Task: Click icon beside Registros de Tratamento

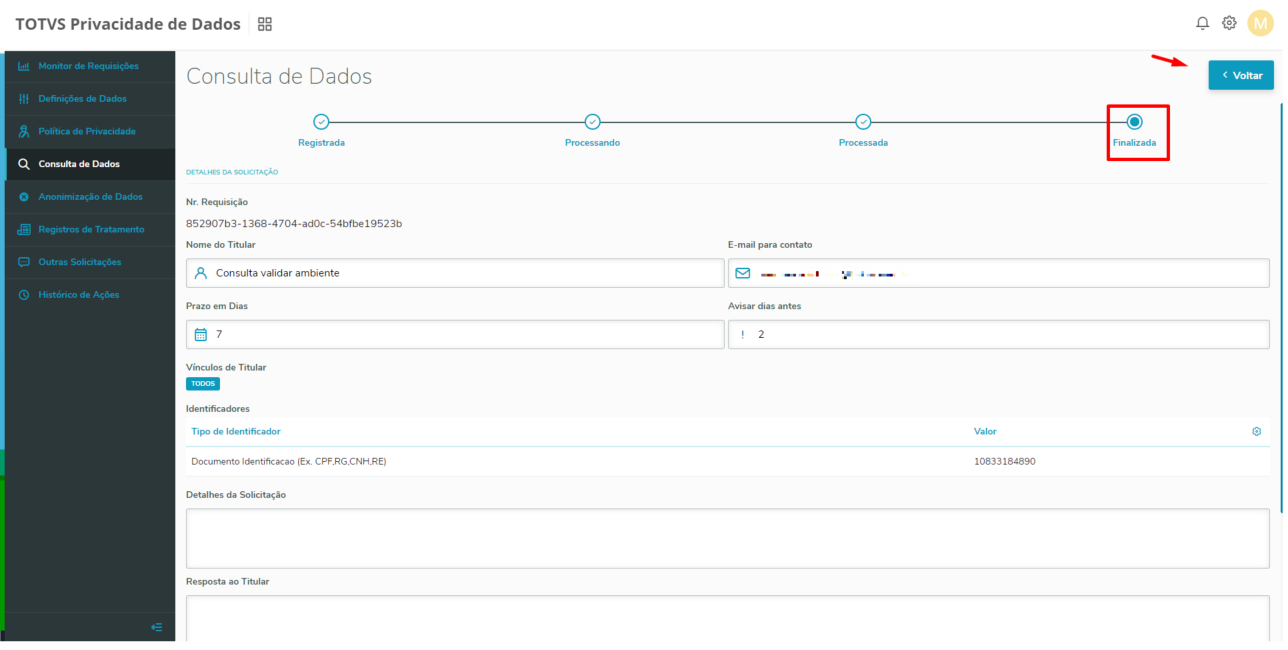Action: [24, 229]
